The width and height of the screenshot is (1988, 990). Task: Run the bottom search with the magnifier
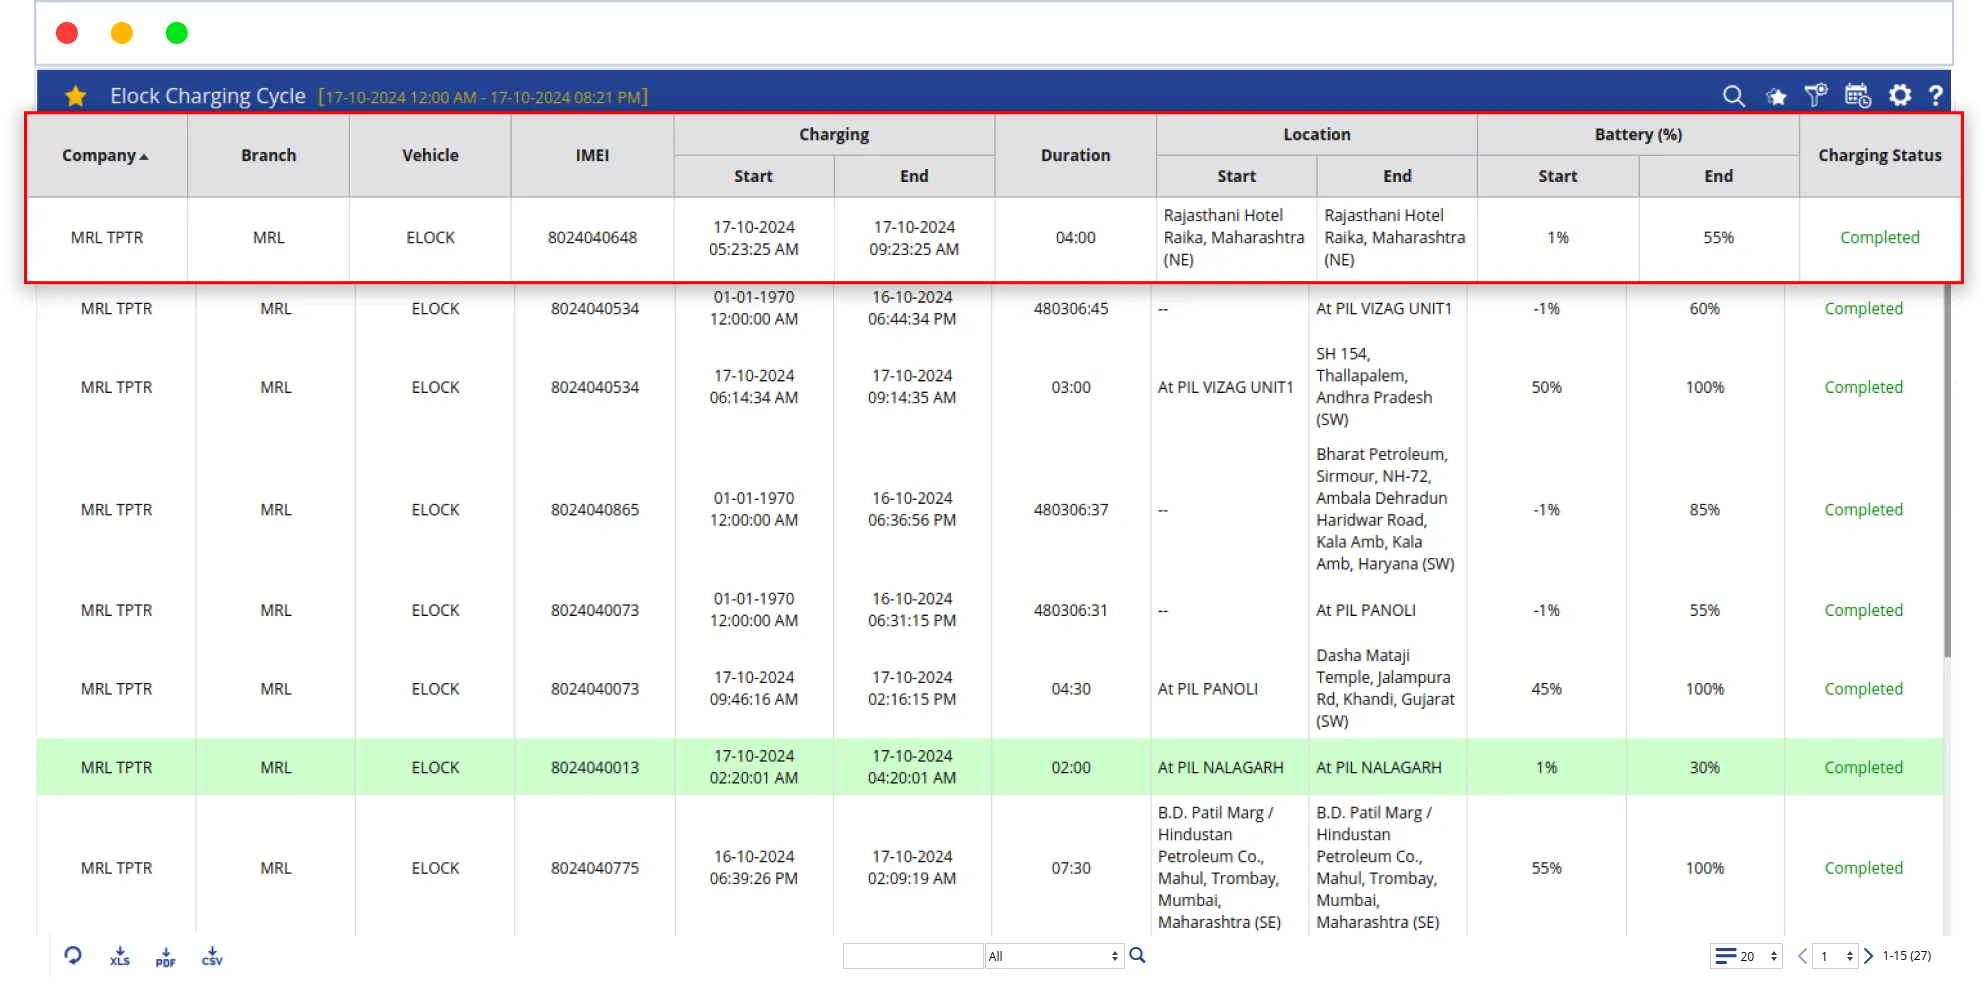(1137, 955)
